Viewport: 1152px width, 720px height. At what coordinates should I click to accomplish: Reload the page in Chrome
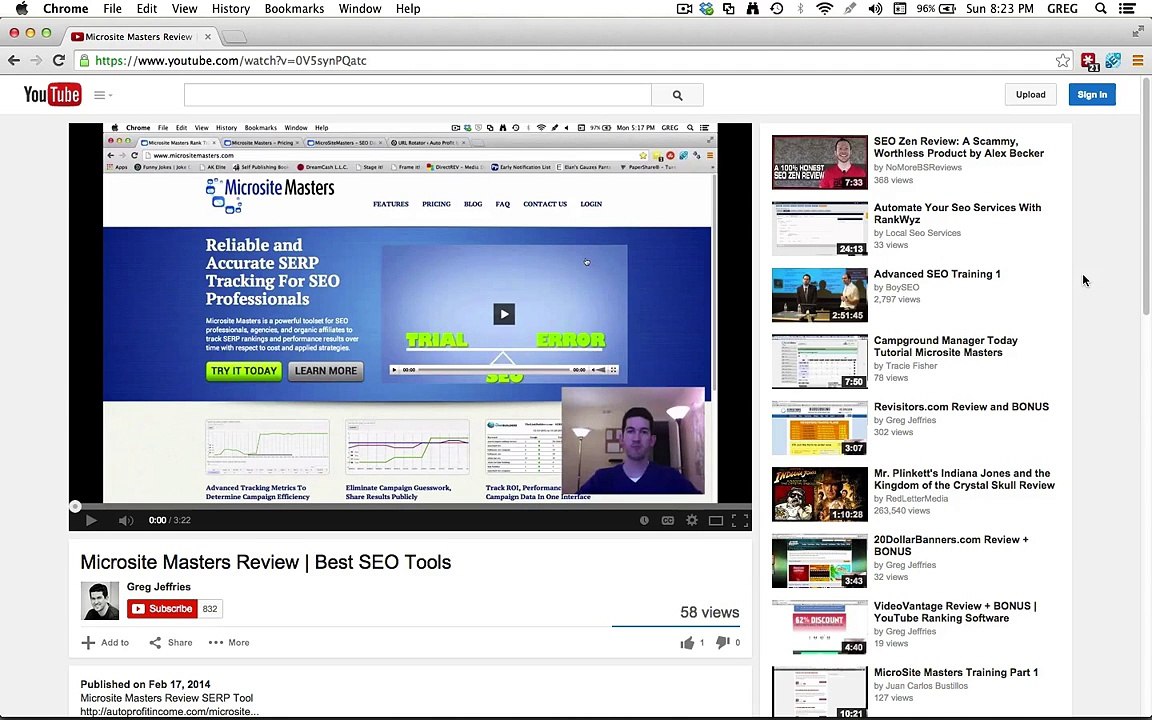(x=59, y=60)
